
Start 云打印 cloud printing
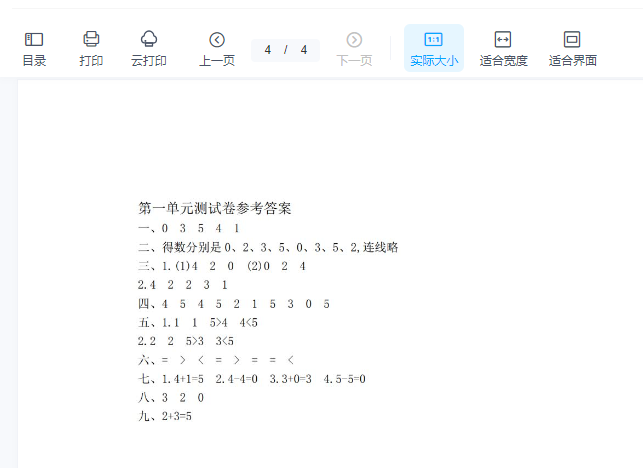[x=149, y=48]
